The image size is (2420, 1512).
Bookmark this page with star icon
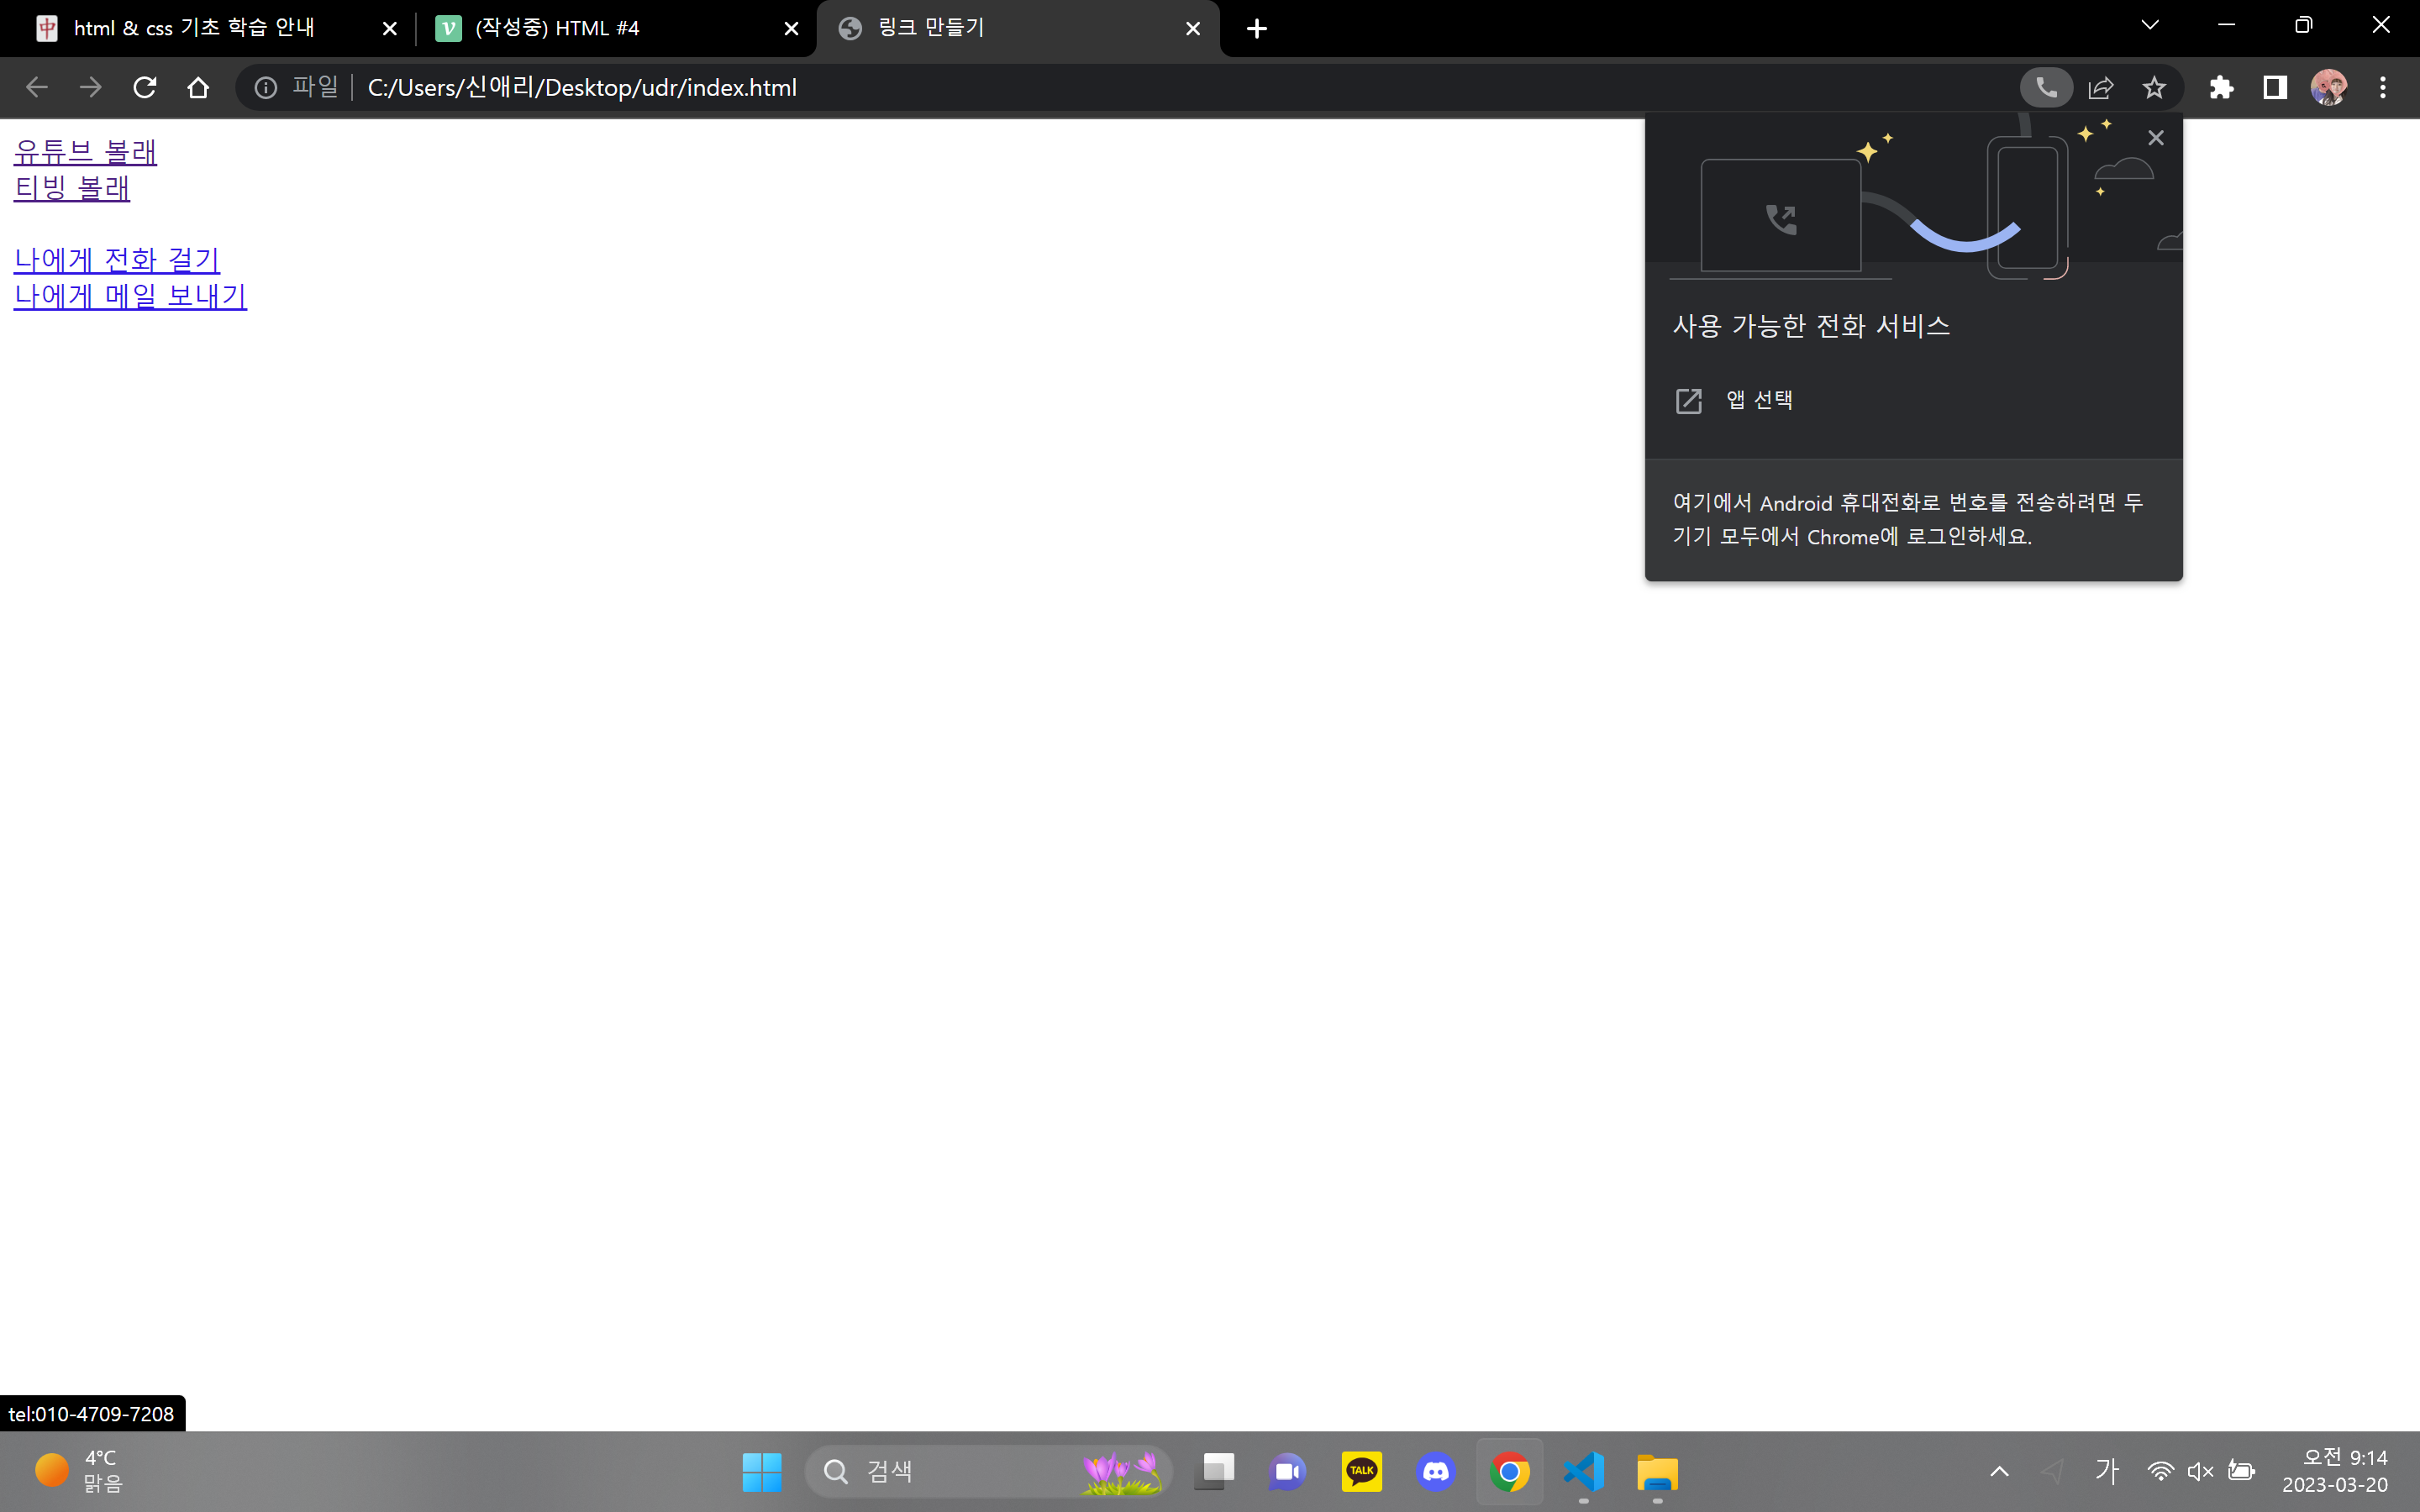click(x=2154, y=87)
